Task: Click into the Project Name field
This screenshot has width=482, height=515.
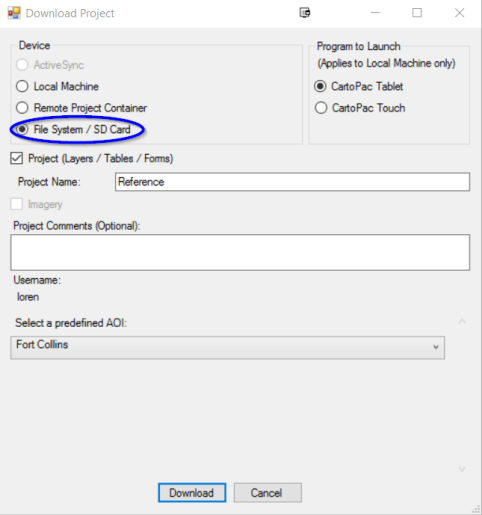Action: (x=292, y=182)
